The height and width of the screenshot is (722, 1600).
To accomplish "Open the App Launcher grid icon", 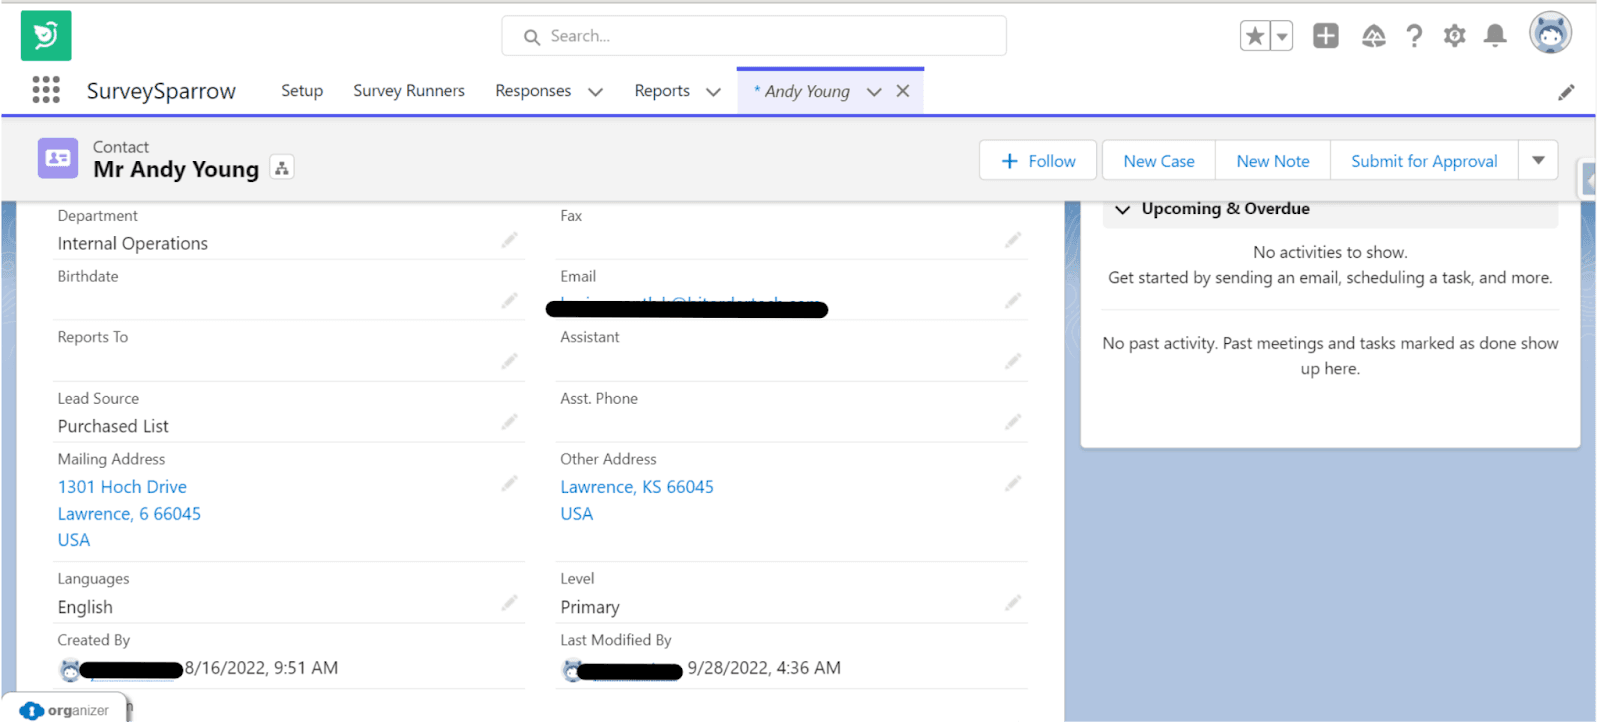I will click(x=46, y=90).
